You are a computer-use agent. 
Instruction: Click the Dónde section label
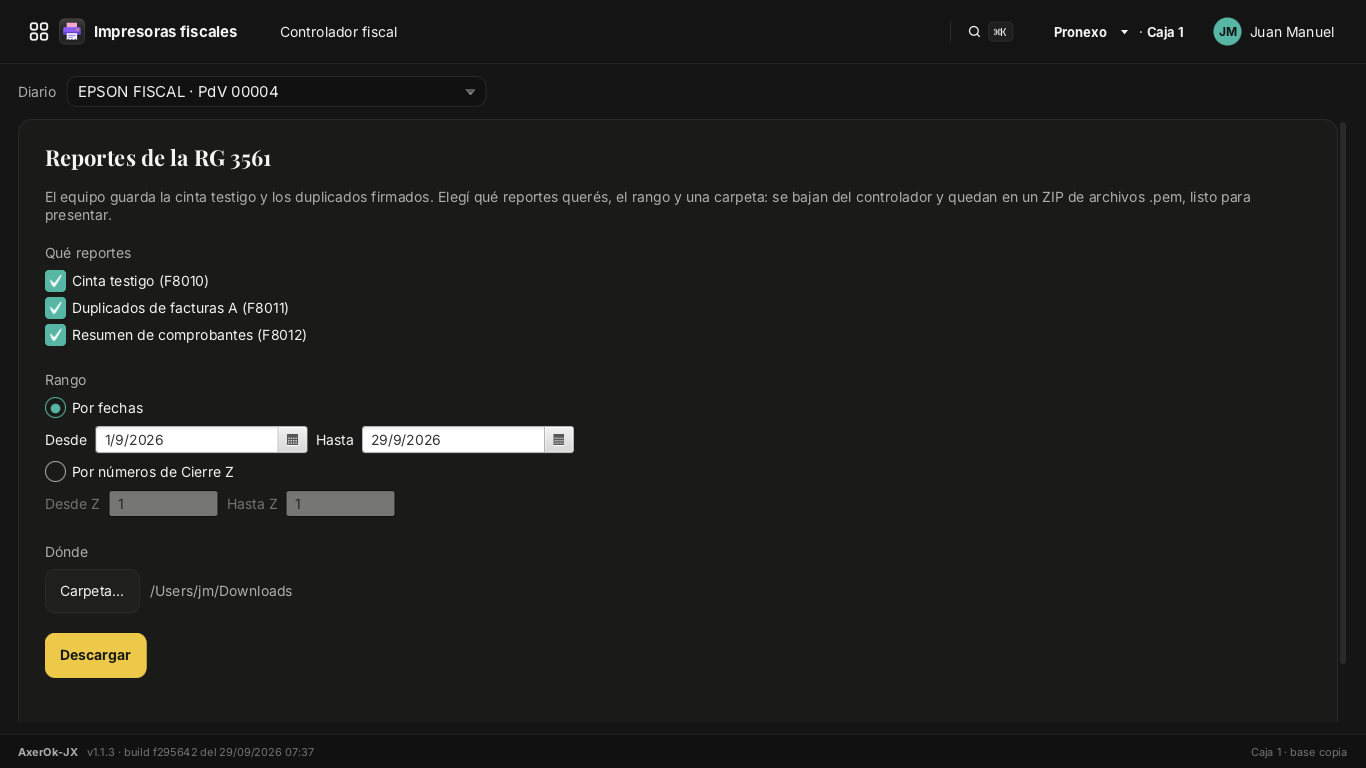tap(67, 552)
